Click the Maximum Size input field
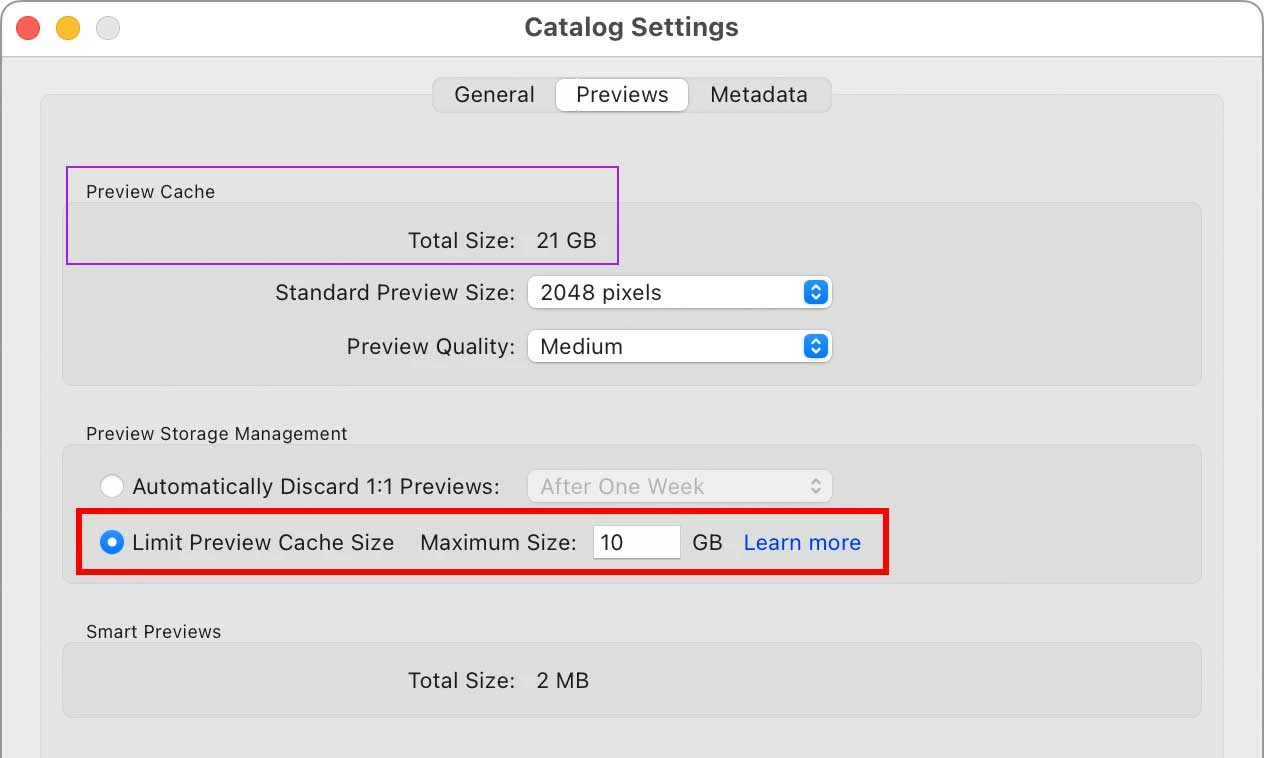1264x758 pixels. (x=637, y=543)
